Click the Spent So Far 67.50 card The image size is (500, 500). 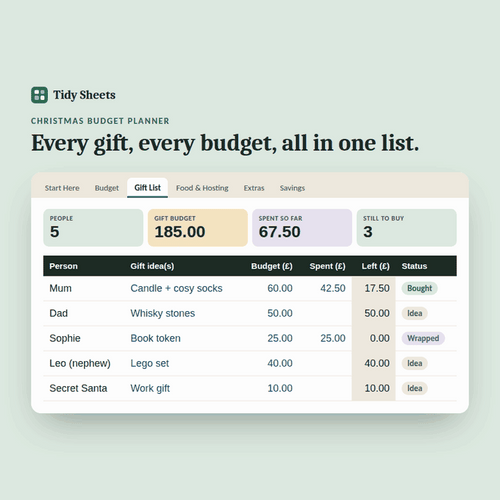click(x=302, y=228)
